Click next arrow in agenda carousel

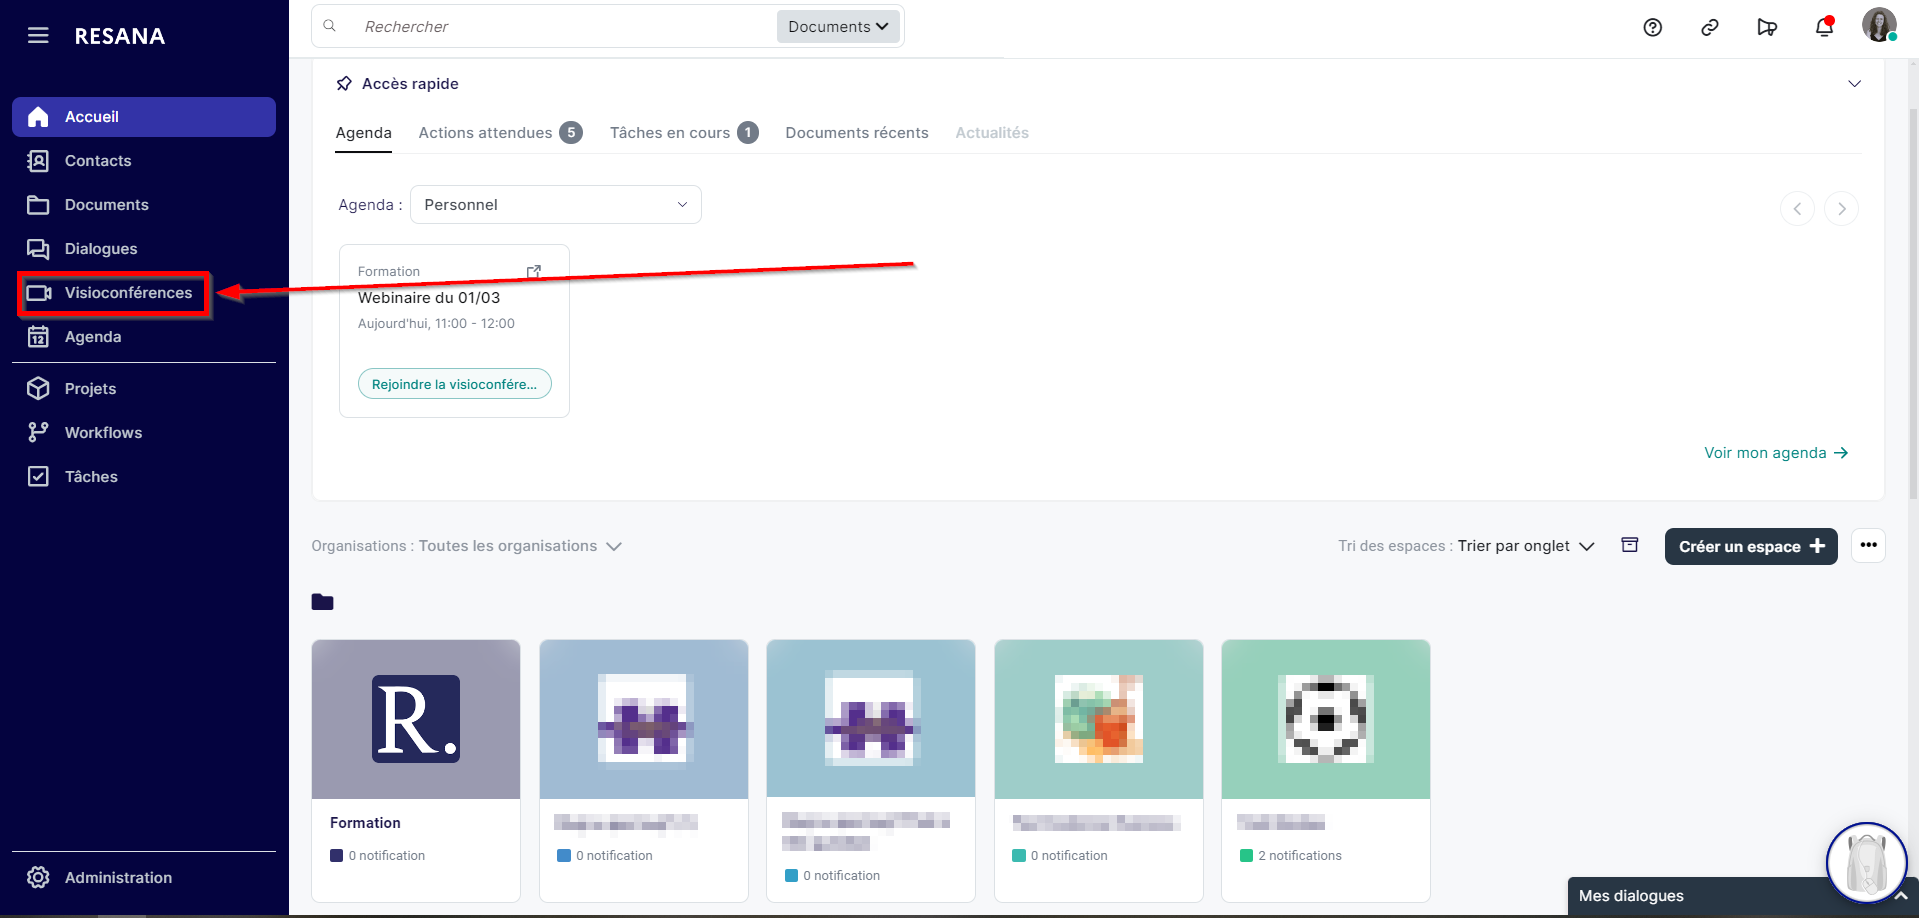click(1841, 209)
